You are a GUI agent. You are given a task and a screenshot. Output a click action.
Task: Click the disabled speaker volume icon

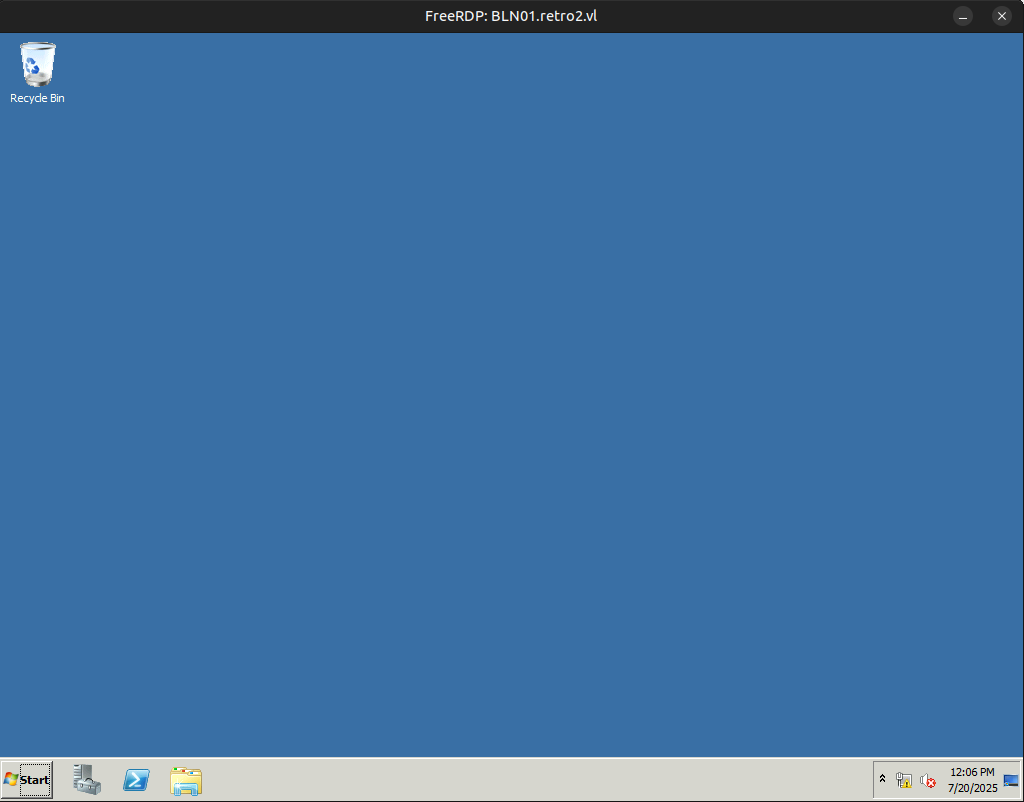pyautogui.click(x=928, y=780)
